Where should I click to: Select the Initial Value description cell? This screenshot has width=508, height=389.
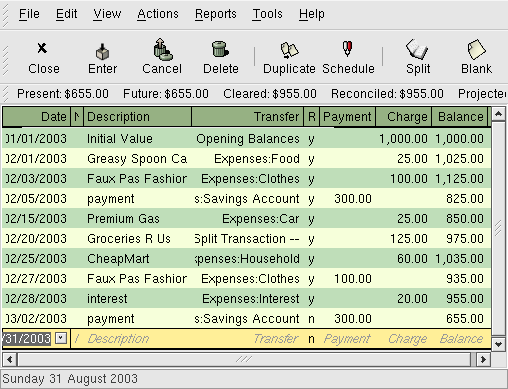click(137, 139)
